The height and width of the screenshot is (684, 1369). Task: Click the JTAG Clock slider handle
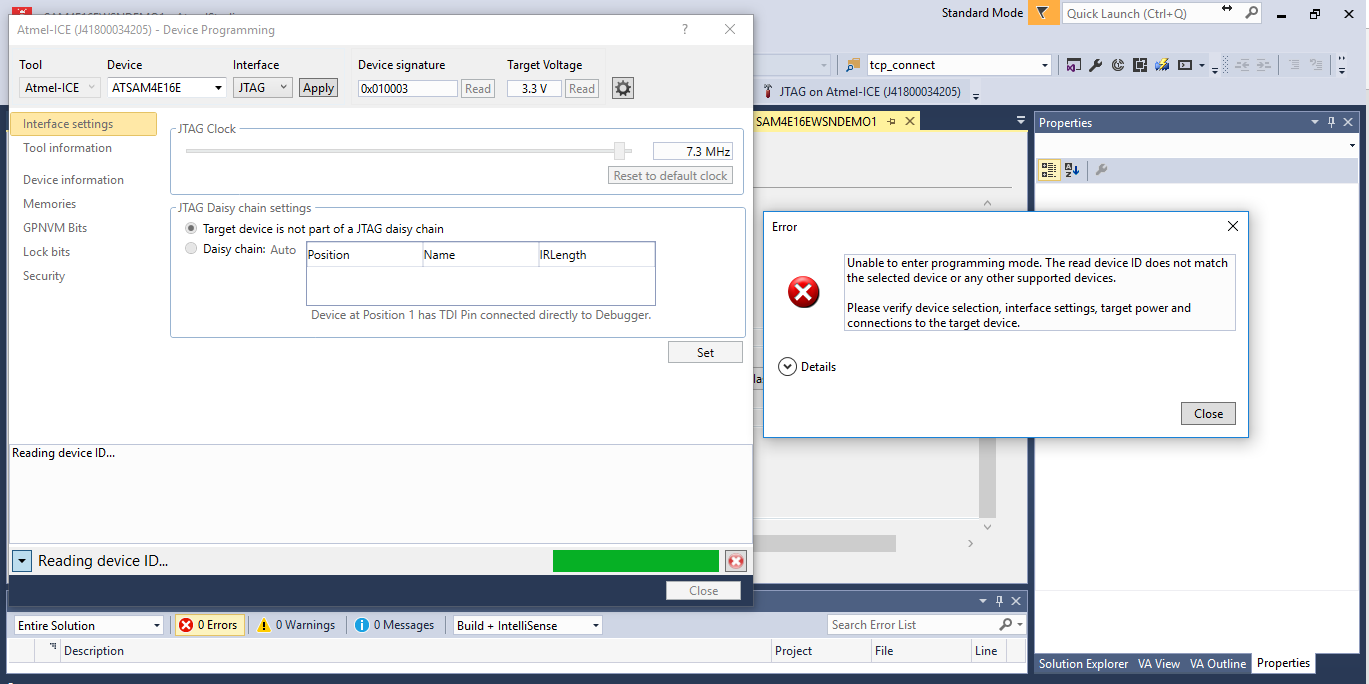pos(620,151)
